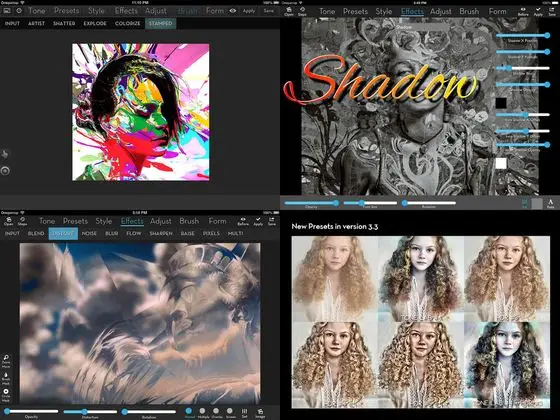This screenshot has height=420, width=560.
Task: Click hand pan icon beside paint-splash portrait
Action: pyautogui.click(x=5, y=154)
